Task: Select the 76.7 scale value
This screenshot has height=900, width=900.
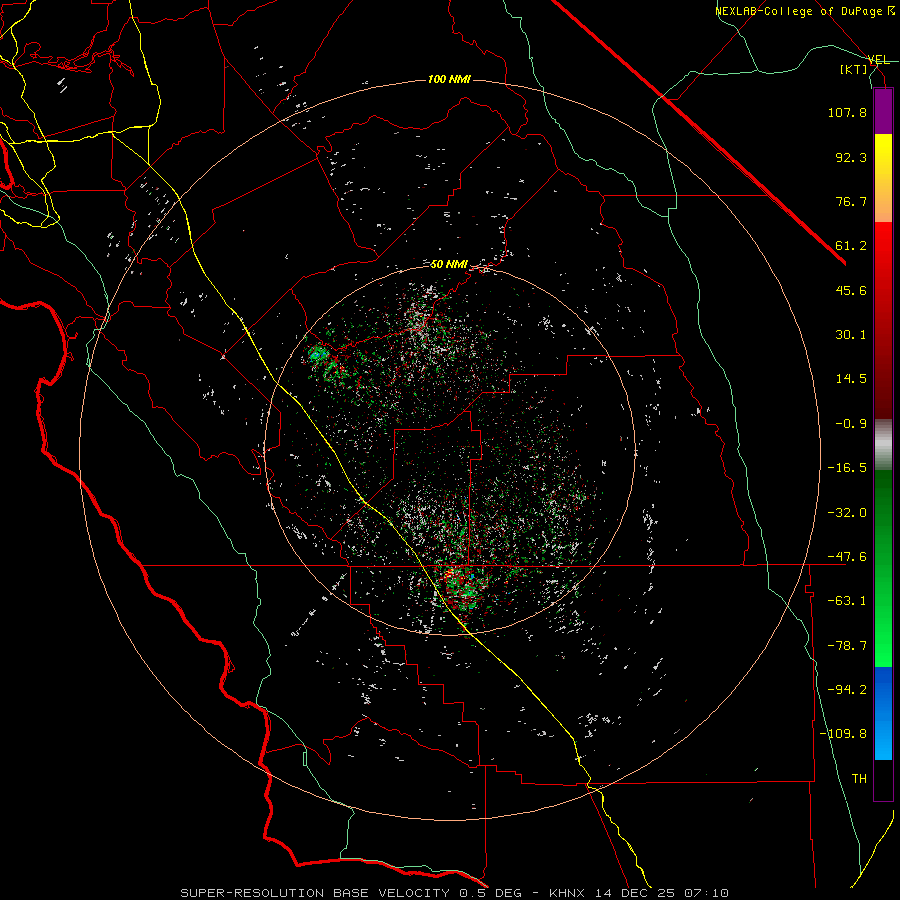Action: pyautogui.click(x=851, y=201)
